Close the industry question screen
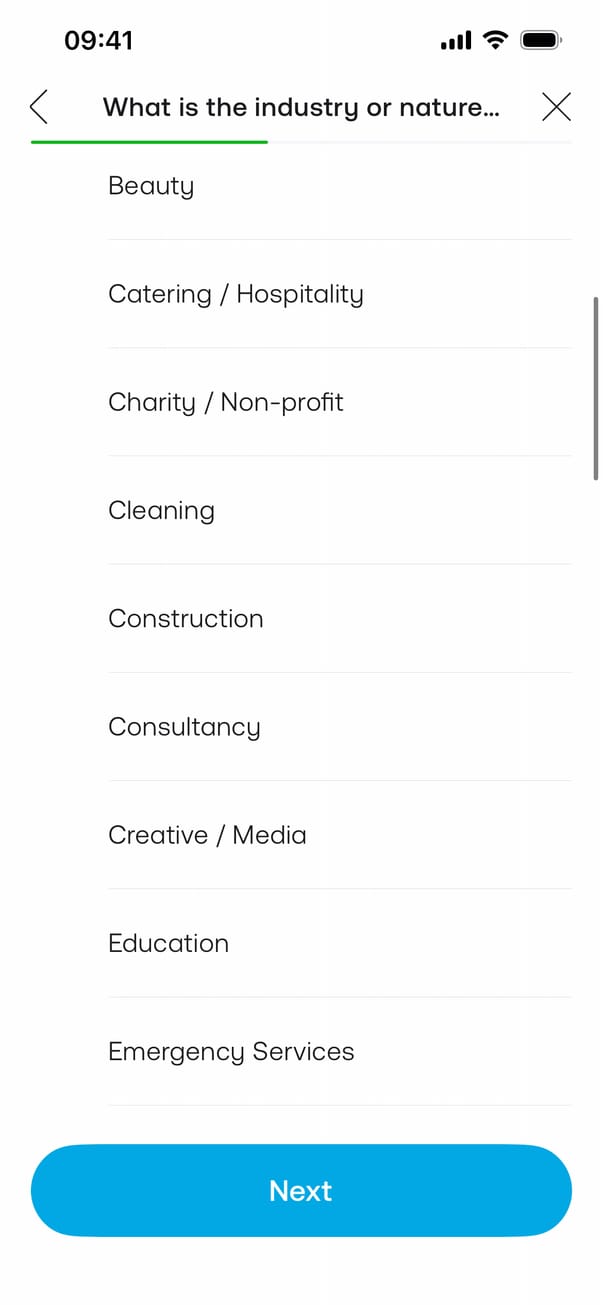This screenshot has height=1305, width=603. 556,106
